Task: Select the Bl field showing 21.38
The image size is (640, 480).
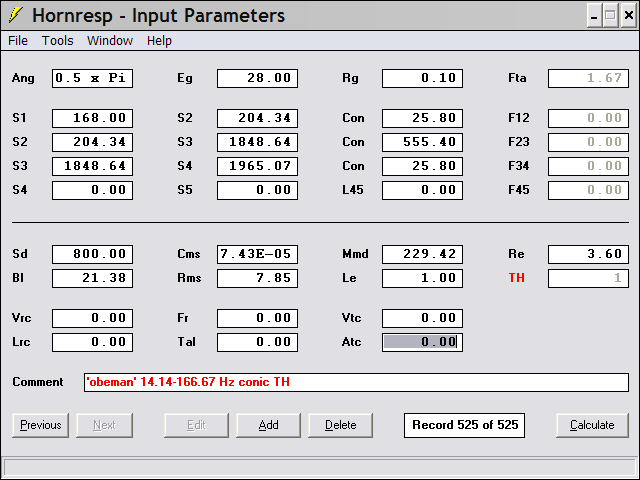Action: (92, 278)
